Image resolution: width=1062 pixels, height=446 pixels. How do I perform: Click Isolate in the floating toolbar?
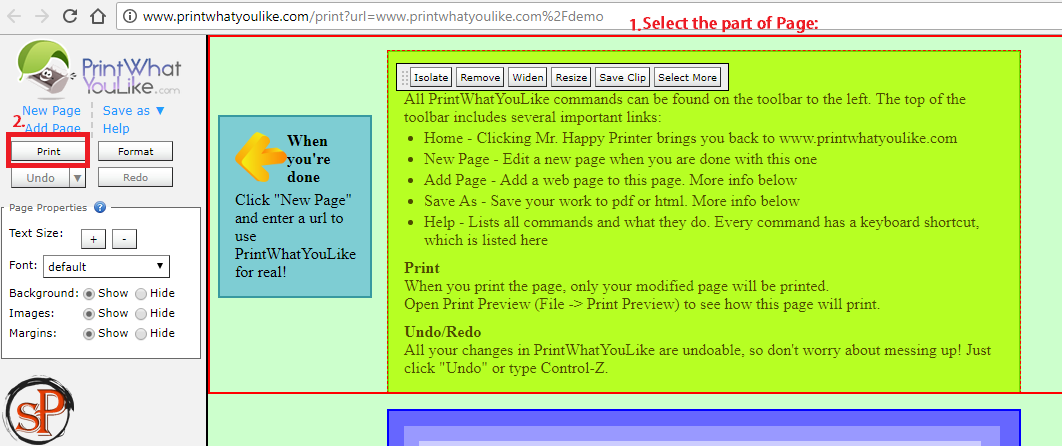coord(431,77)
